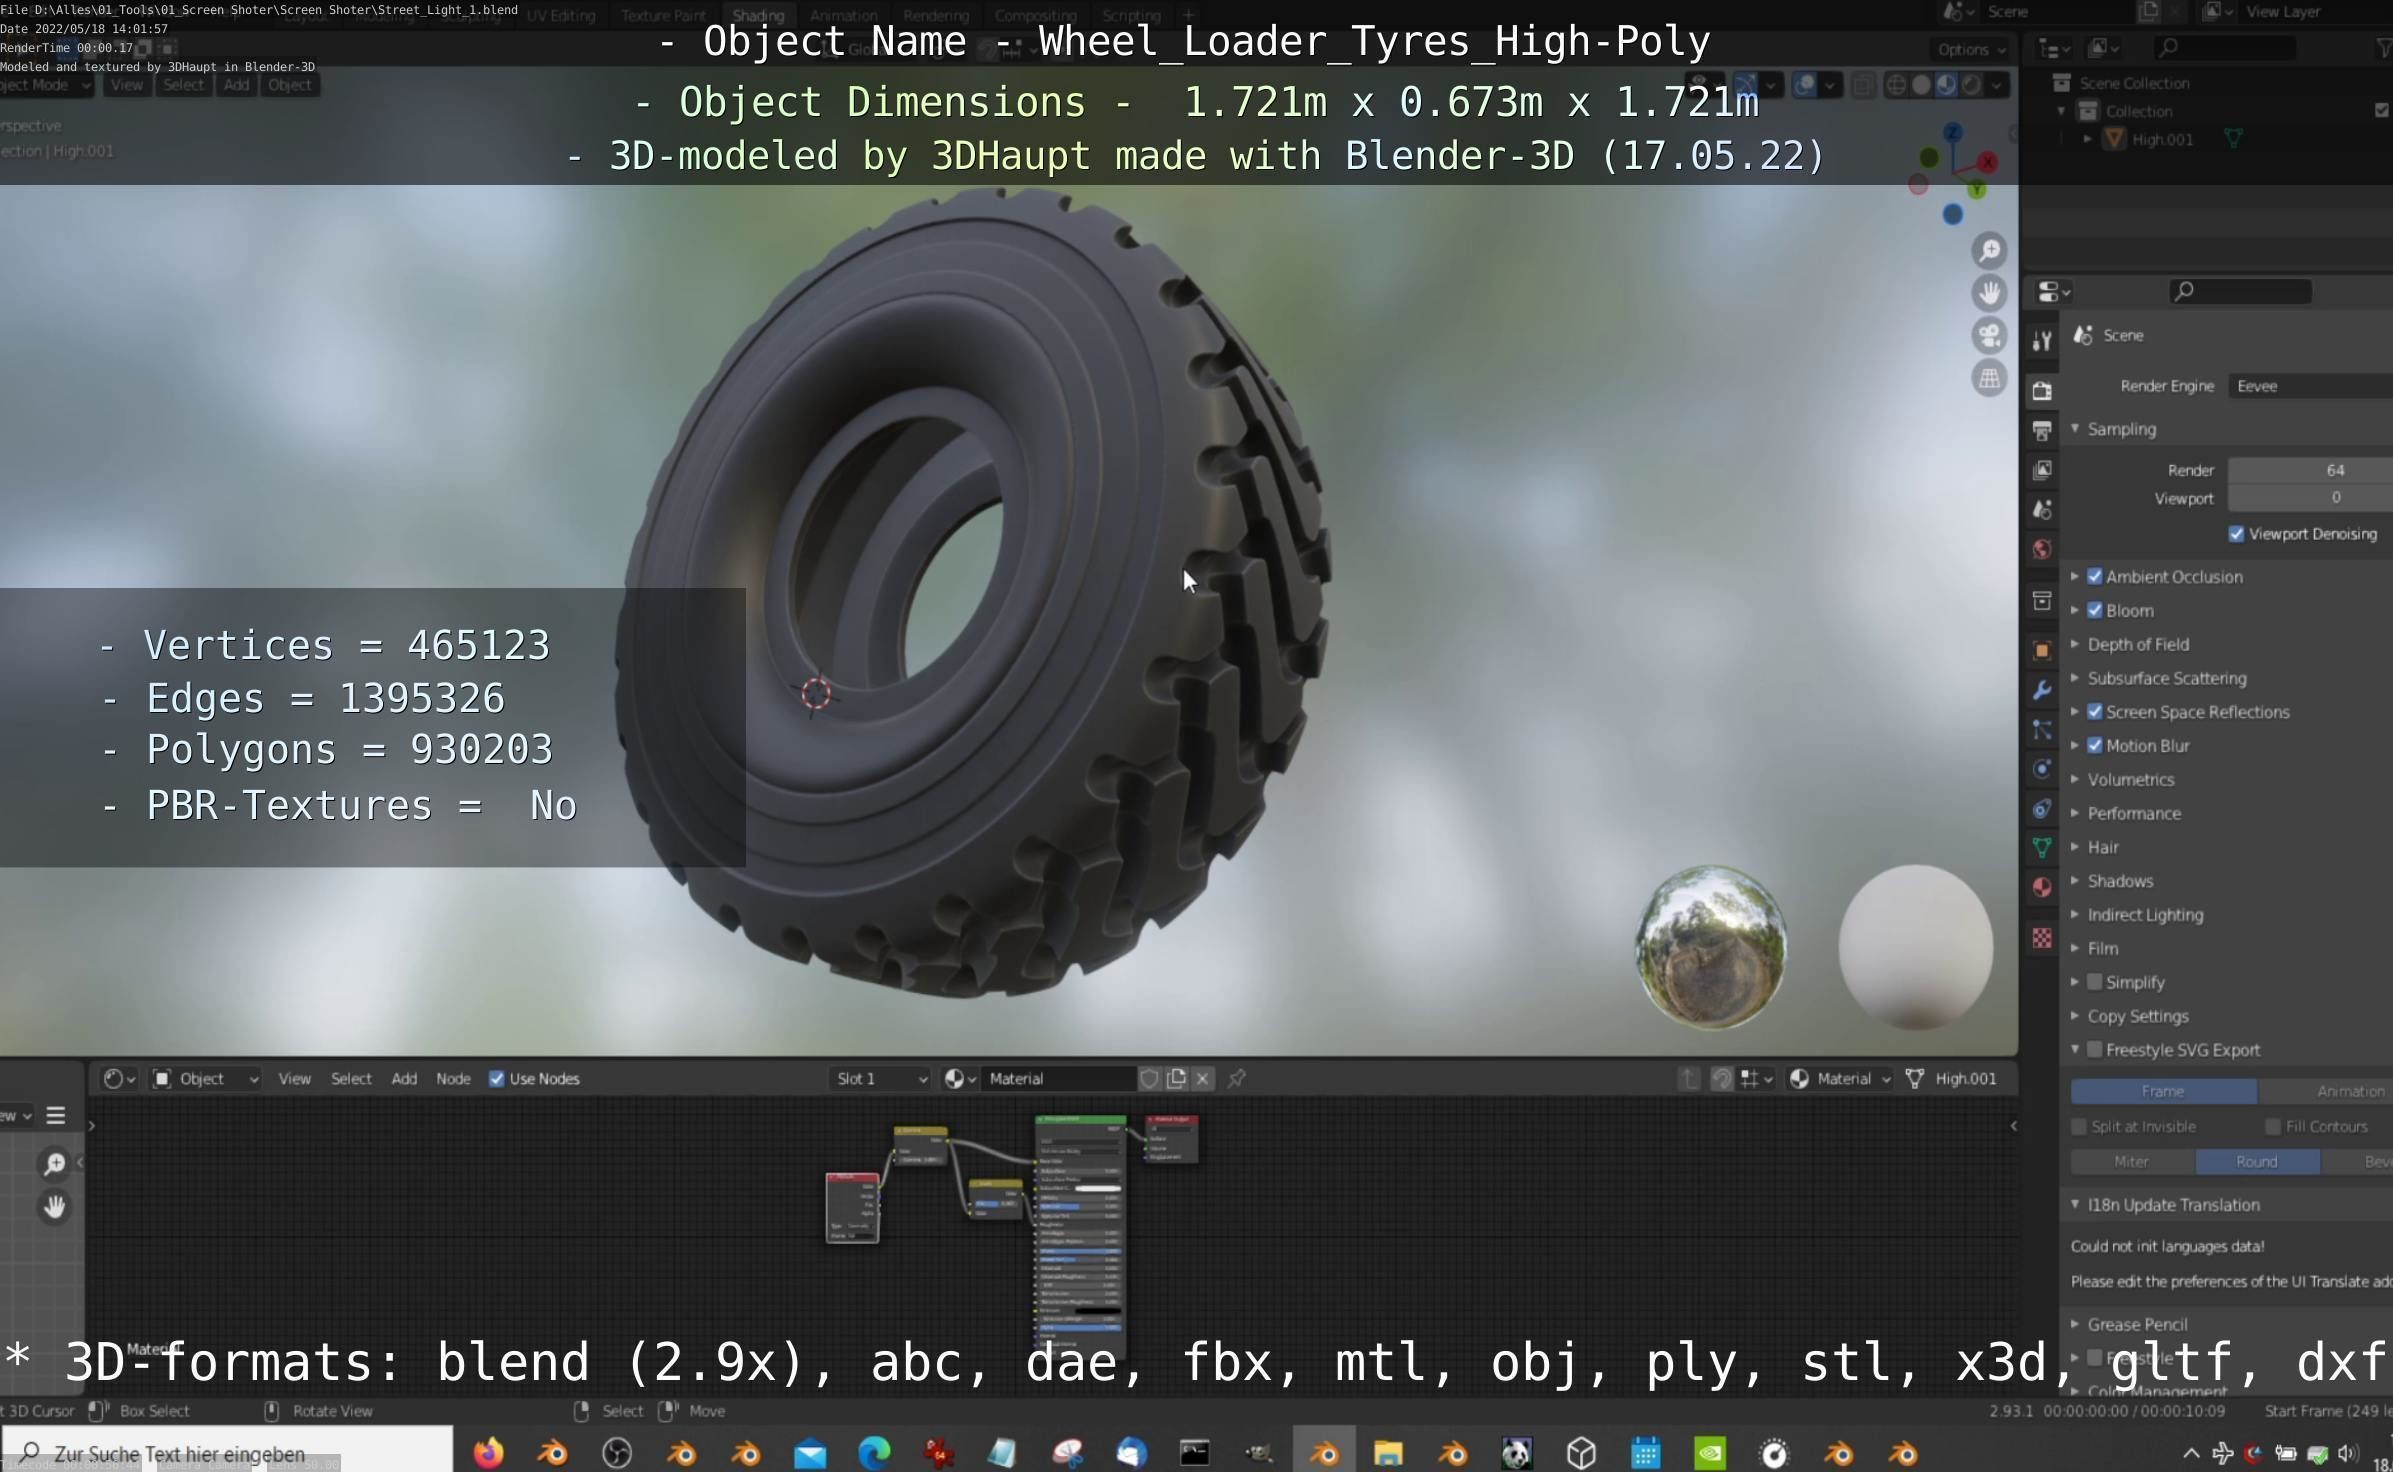Open the Scene properties tab icon
Image resolution: width=2393 pixels, height=1472 pixels.
coord(2042,510)
